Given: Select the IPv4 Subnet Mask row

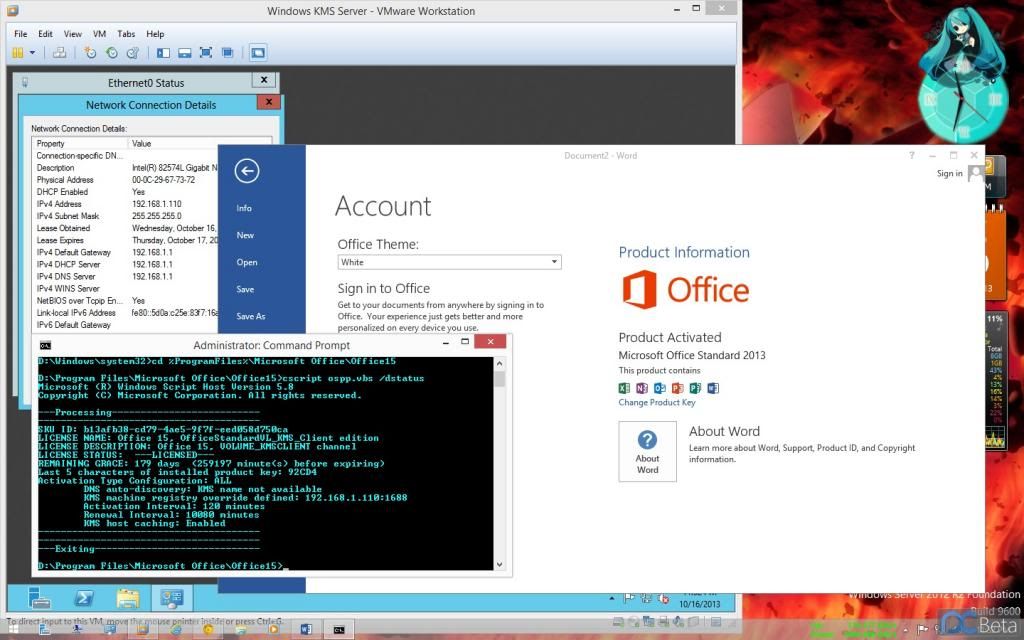Looking at the screenshot, I should click(127, 216).
